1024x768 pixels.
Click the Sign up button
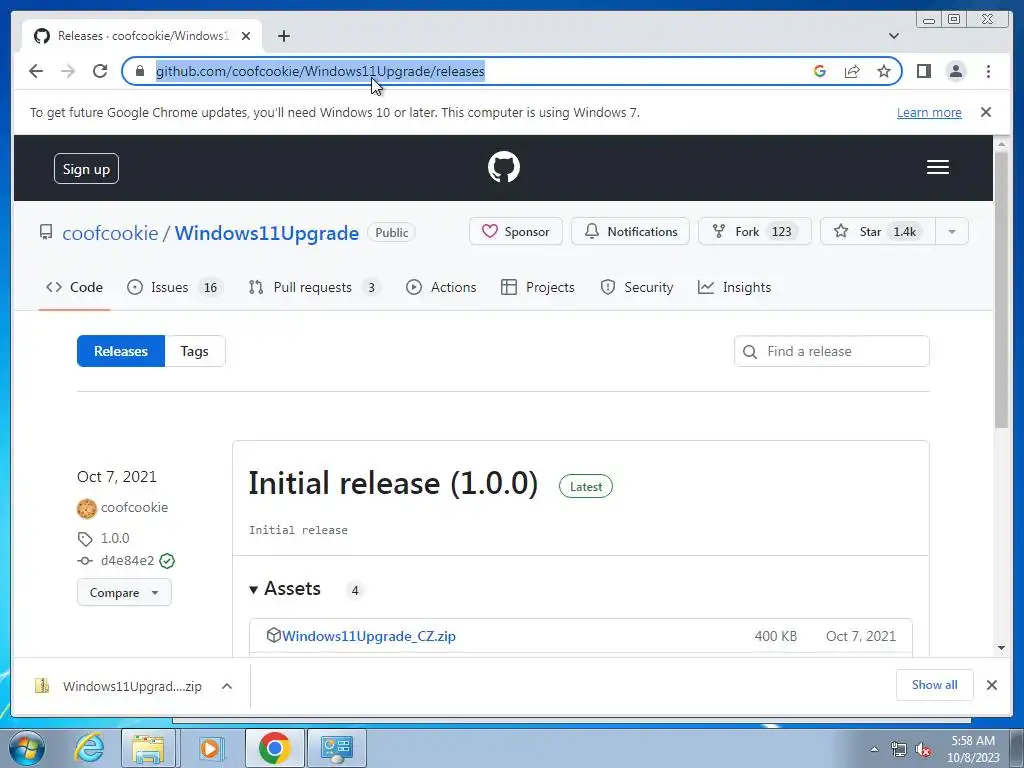tap(86, 168)
